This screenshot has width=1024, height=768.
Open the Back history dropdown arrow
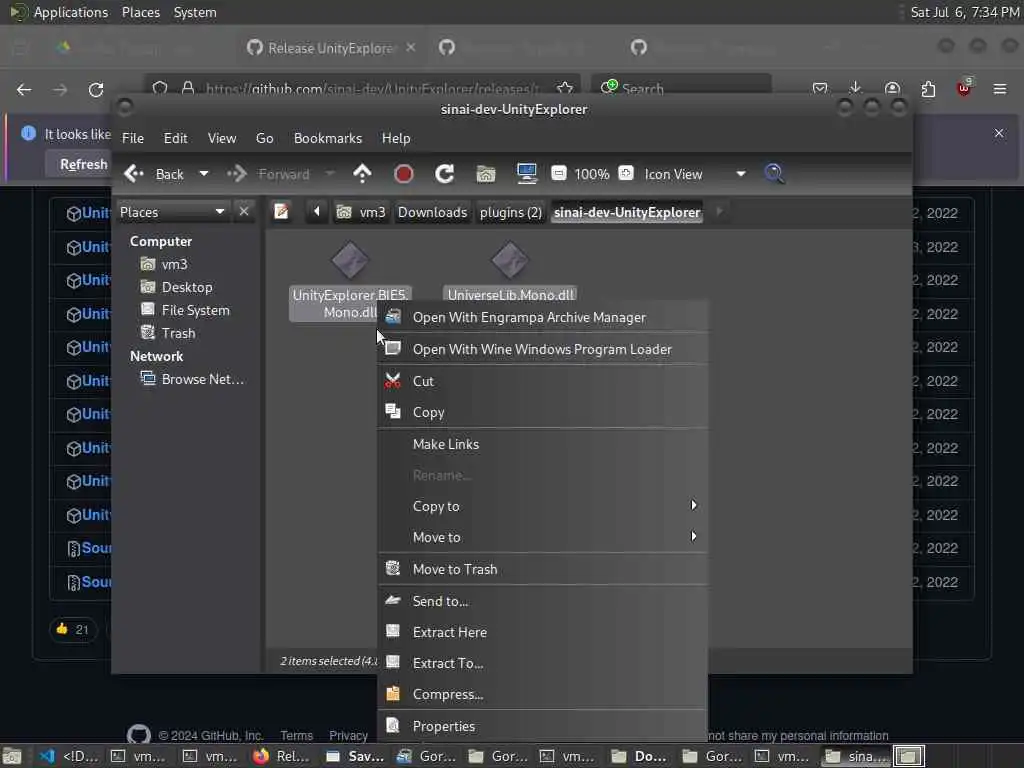pyautogui.click(x=204, y=174)
